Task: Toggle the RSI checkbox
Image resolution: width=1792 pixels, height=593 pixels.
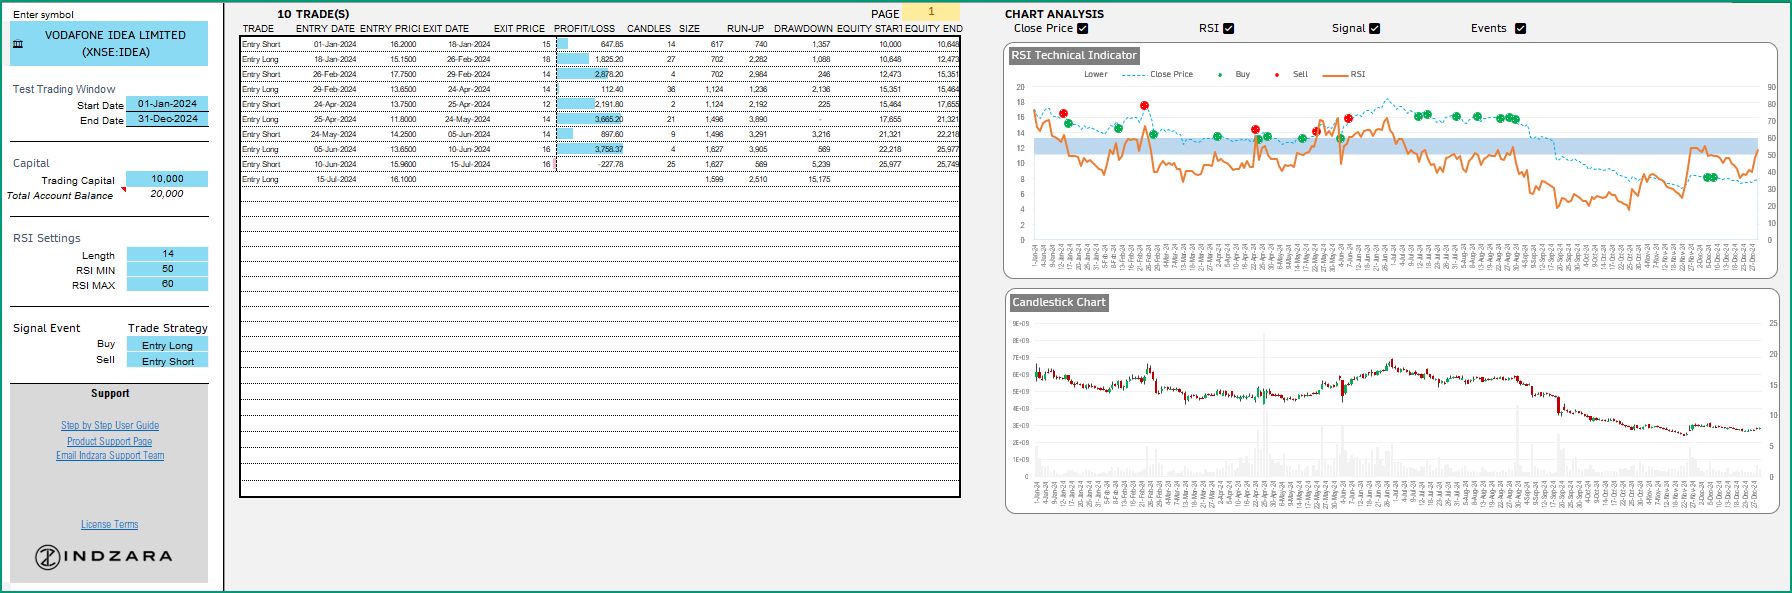Action: pos(1229,29)
